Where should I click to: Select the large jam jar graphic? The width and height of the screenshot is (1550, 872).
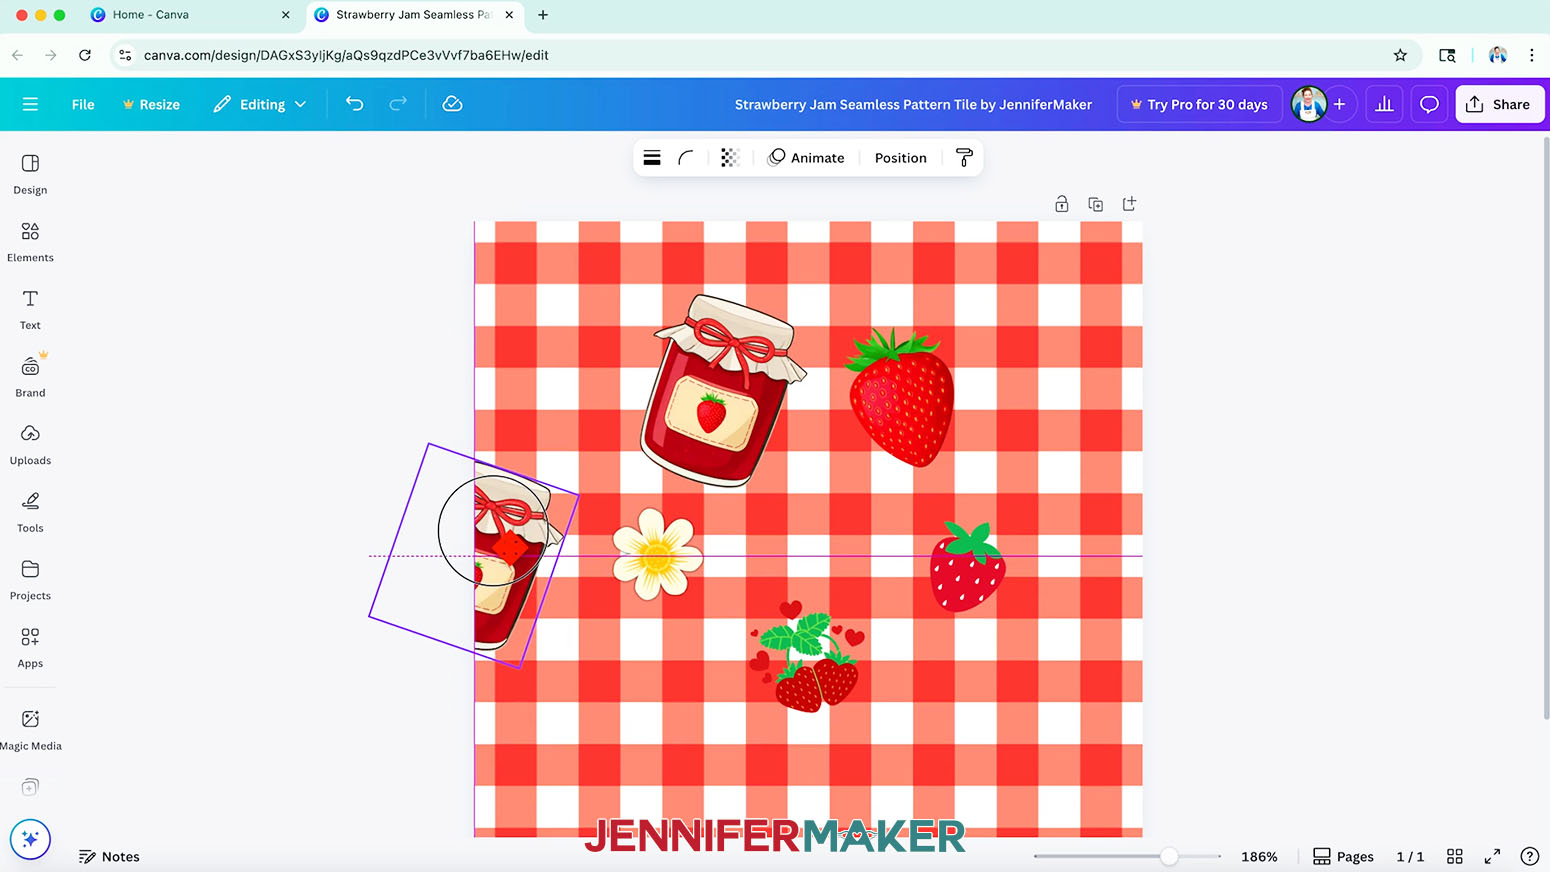pos(723,390)
